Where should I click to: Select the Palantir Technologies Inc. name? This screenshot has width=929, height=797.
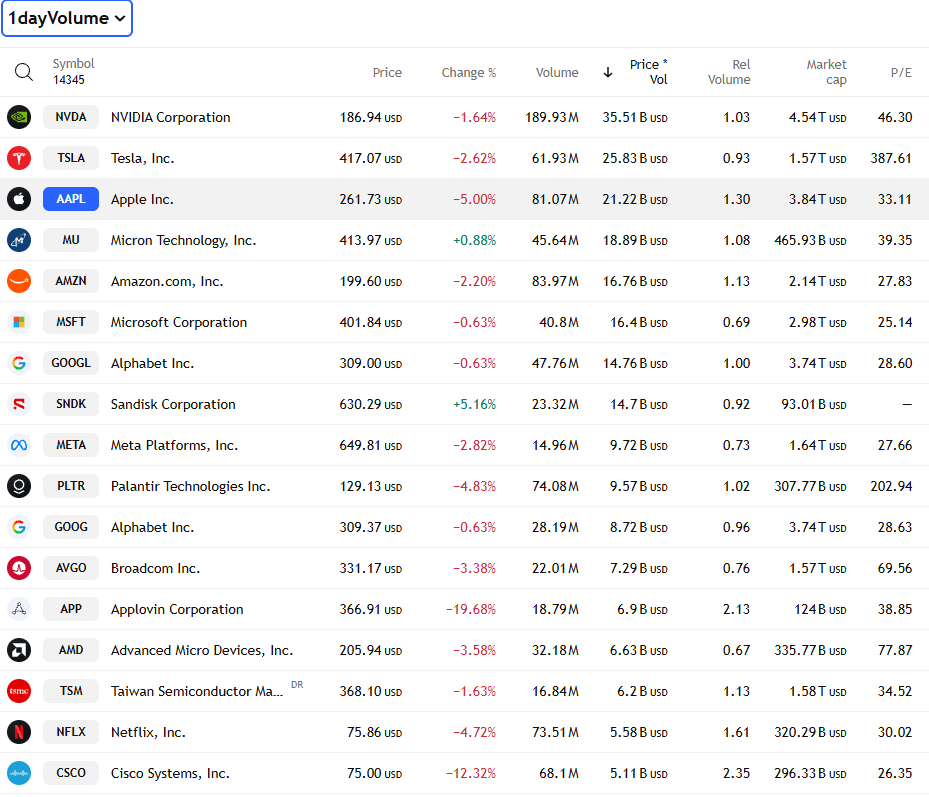coord(190,486)
